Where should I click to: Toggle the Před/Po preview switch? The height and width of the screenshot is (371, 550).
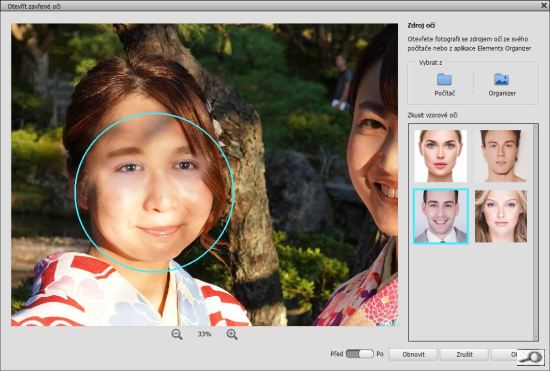(360, 354)
